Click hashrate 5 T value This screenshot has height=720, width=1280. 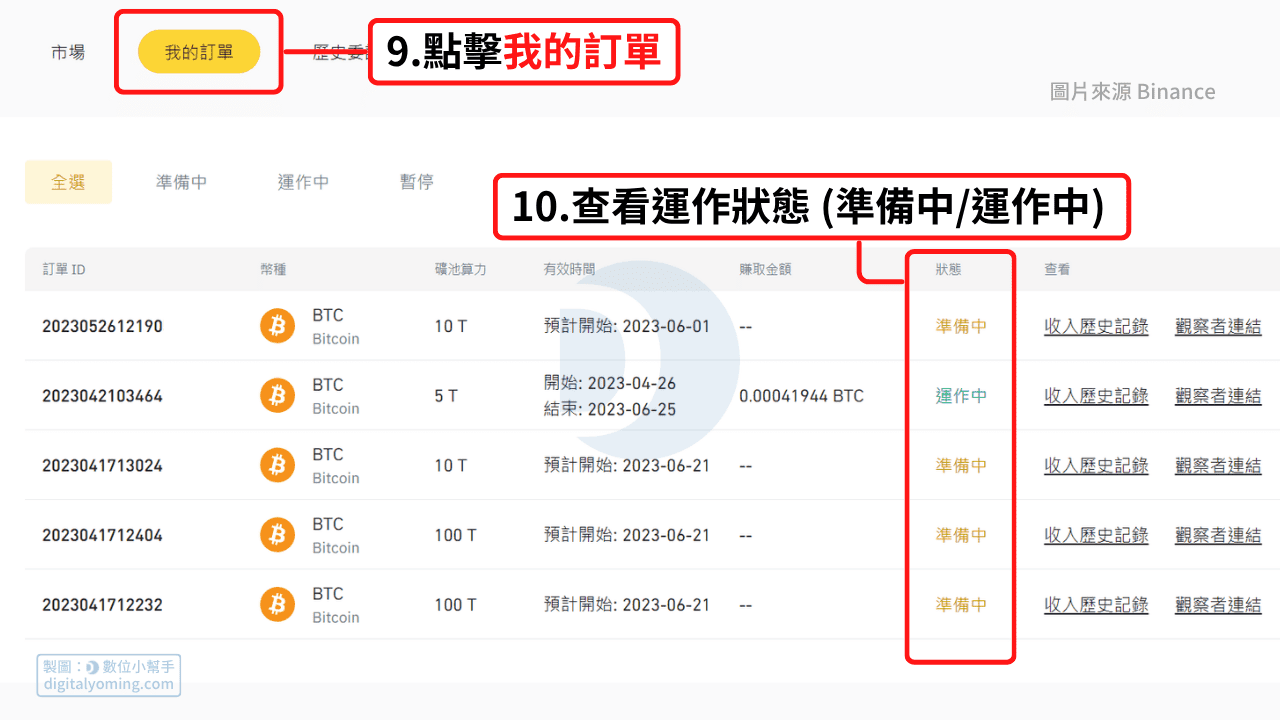(x=446, y=396)
